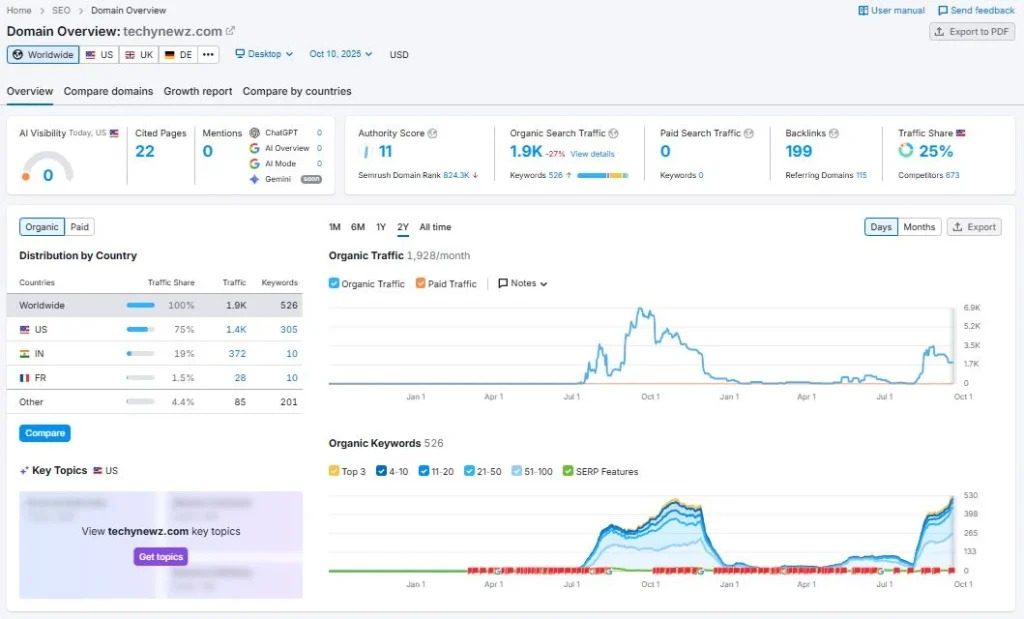
Task: Switch distribution view to Paid
Action: pos(80,227)
